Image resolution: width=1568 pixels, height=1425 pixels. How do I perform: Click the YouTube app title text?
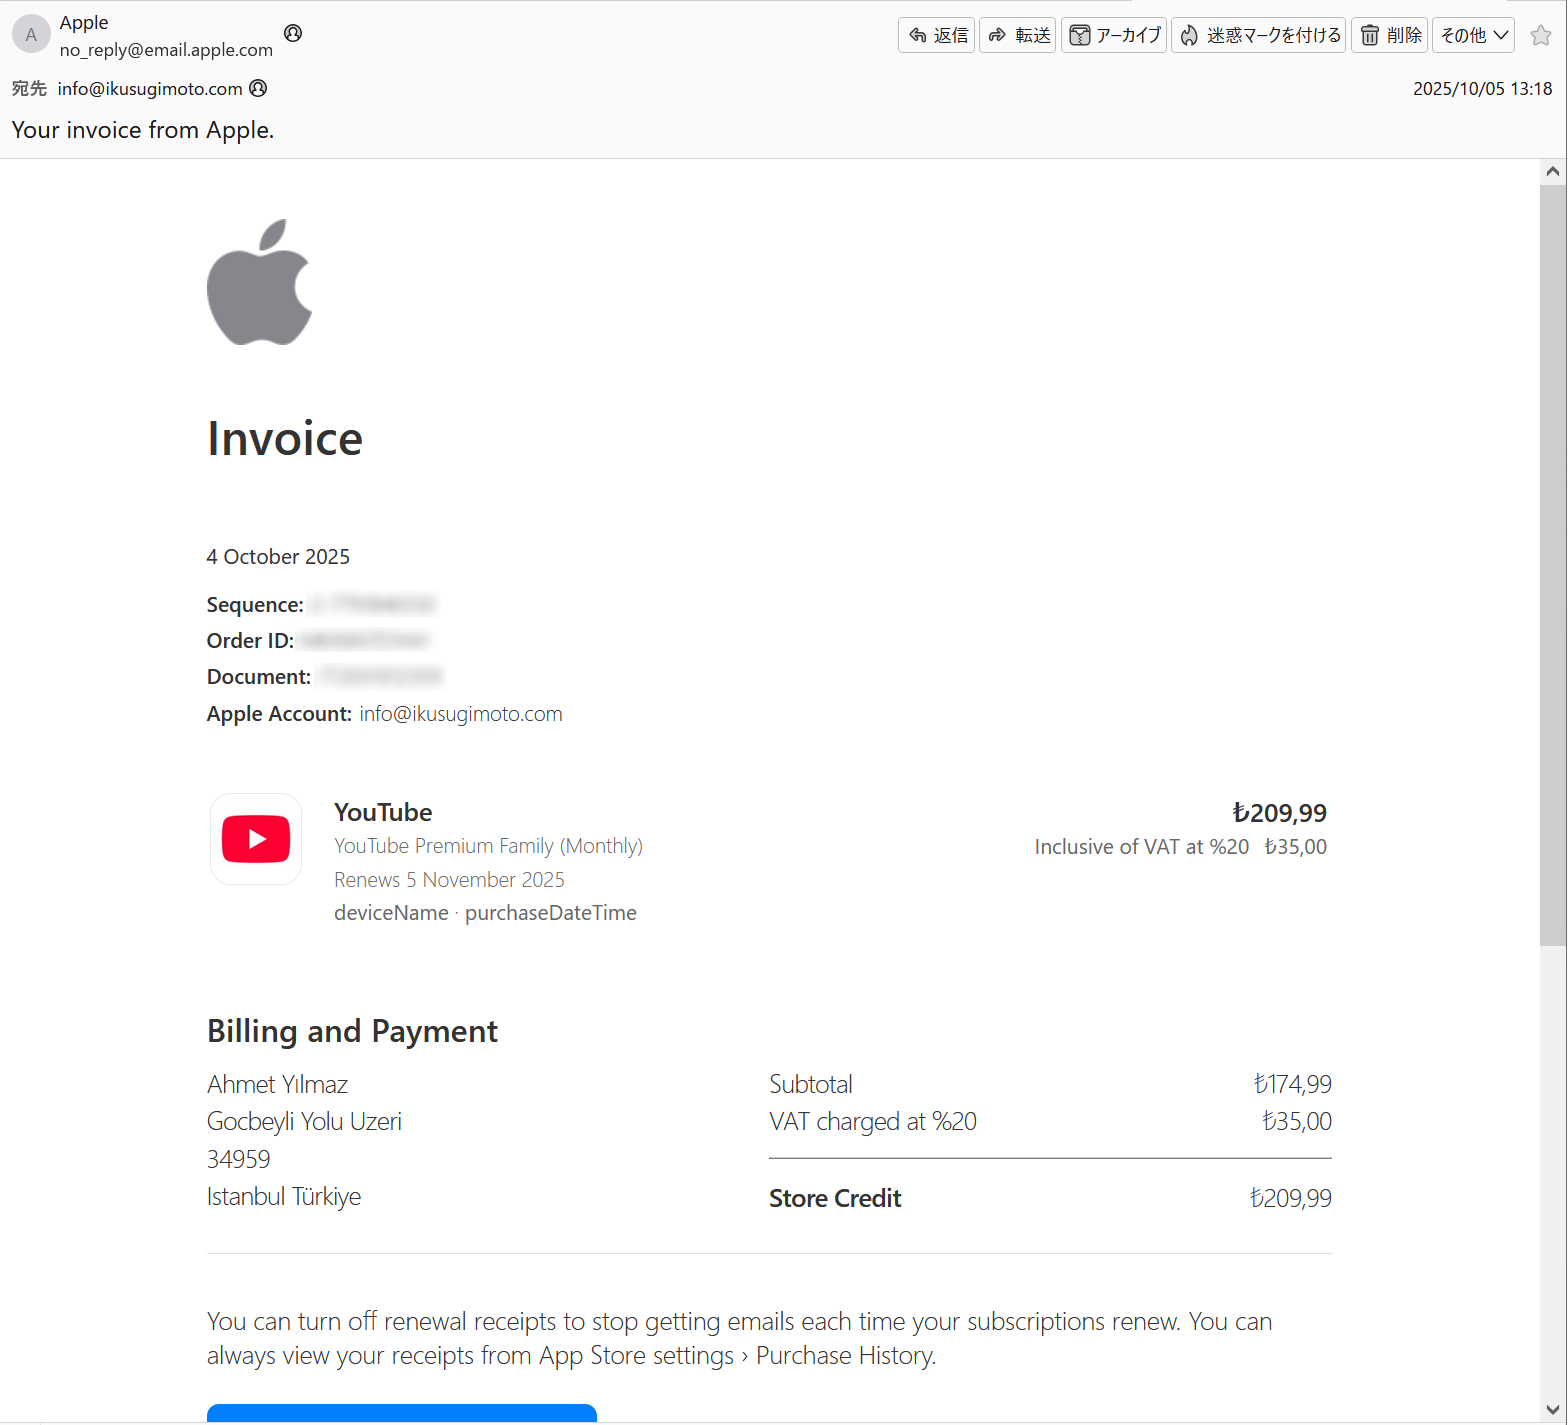click(x=383, y=812)
